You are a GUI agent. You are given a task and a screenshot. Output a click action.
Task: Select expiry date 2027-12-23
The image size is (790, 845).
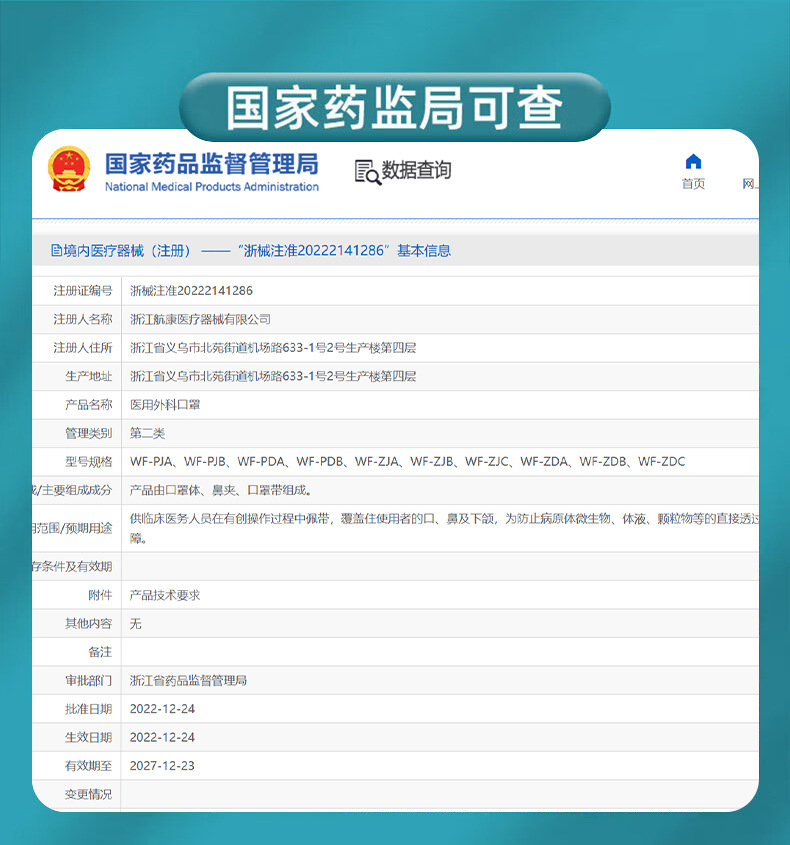[162, 766]
